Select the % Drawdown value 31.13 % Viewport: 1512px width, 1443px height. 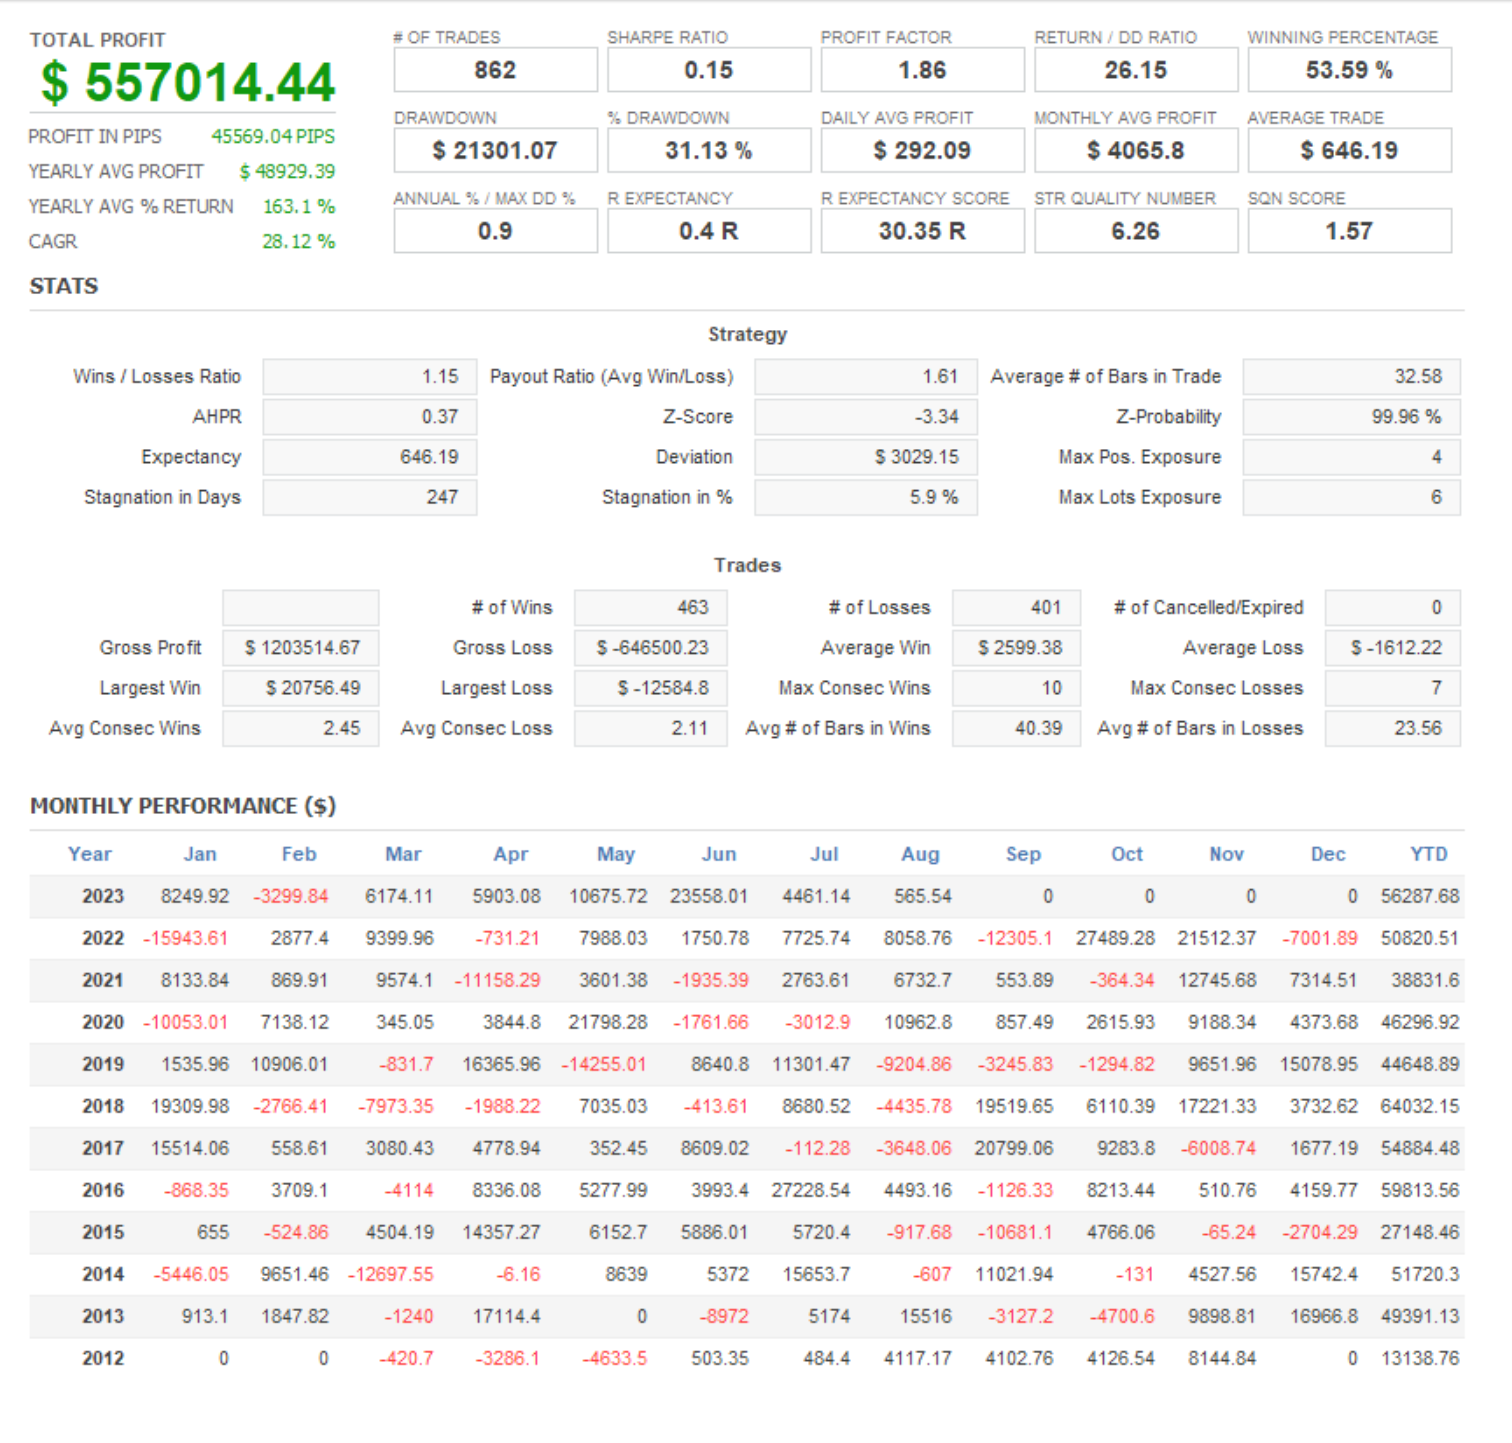click(x=709, y=151)
